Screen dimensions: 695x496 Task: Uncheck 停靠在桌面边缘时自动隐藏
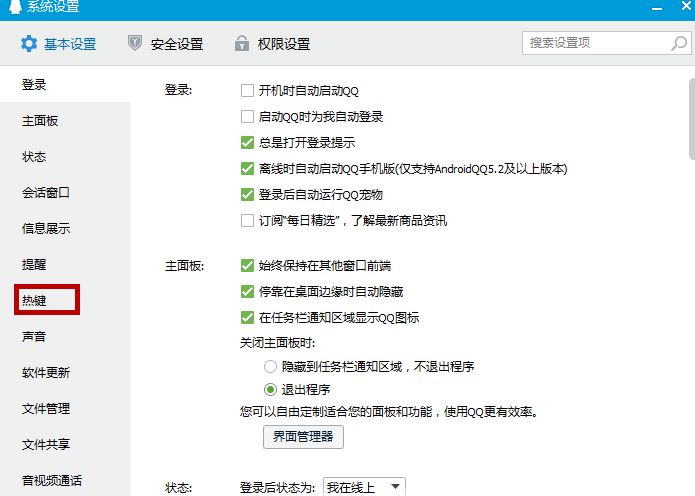pos(247,291)
